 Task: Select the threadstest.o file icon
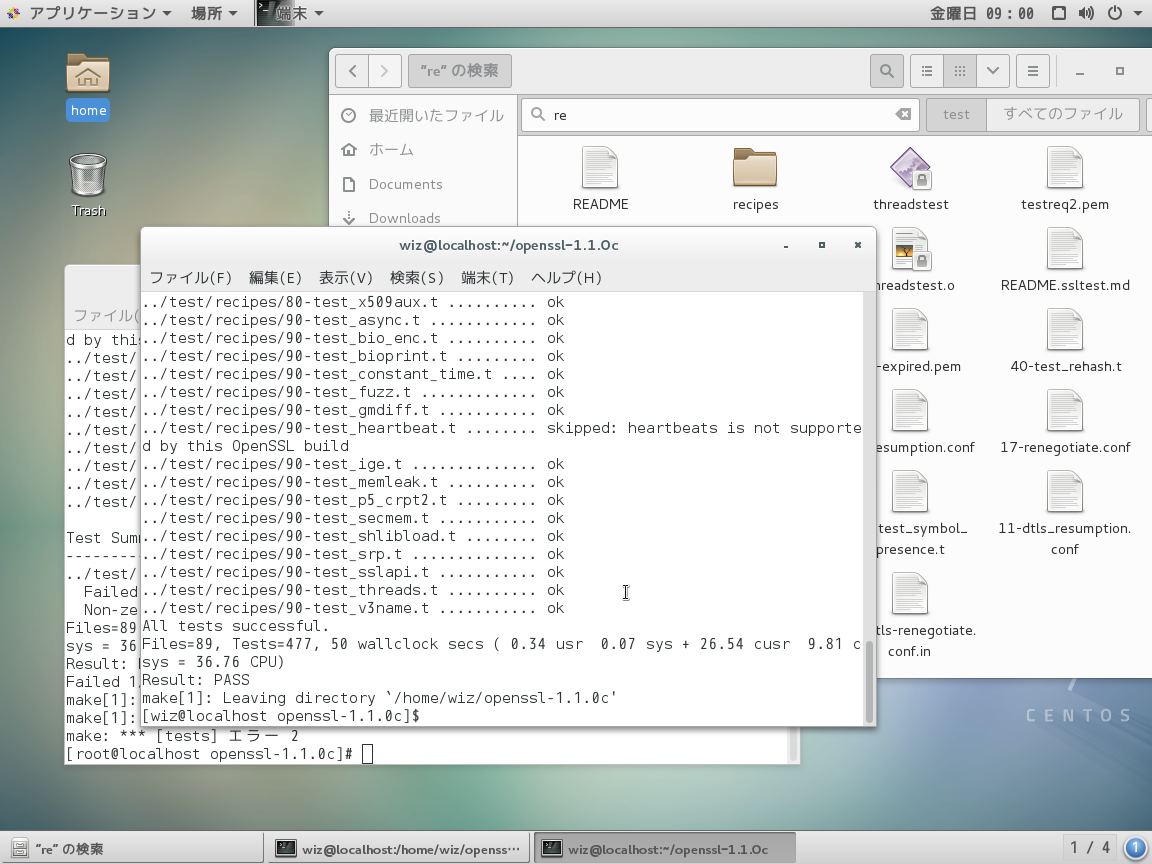click(x=911, y=260)
